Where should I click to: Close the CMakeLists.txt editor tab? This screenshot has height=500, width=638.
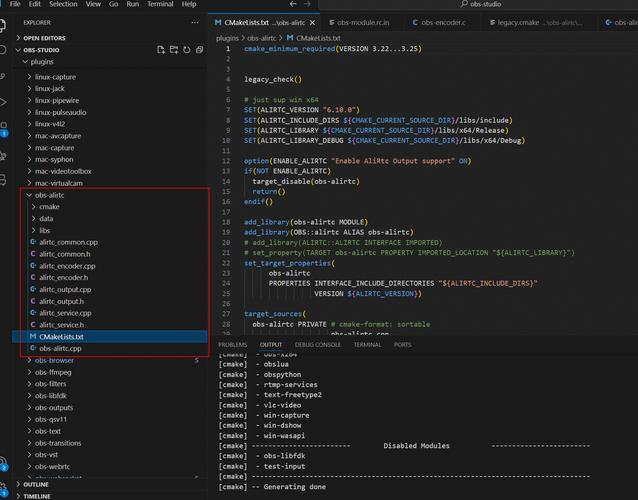pyautogui.click(x=312, y=23)
